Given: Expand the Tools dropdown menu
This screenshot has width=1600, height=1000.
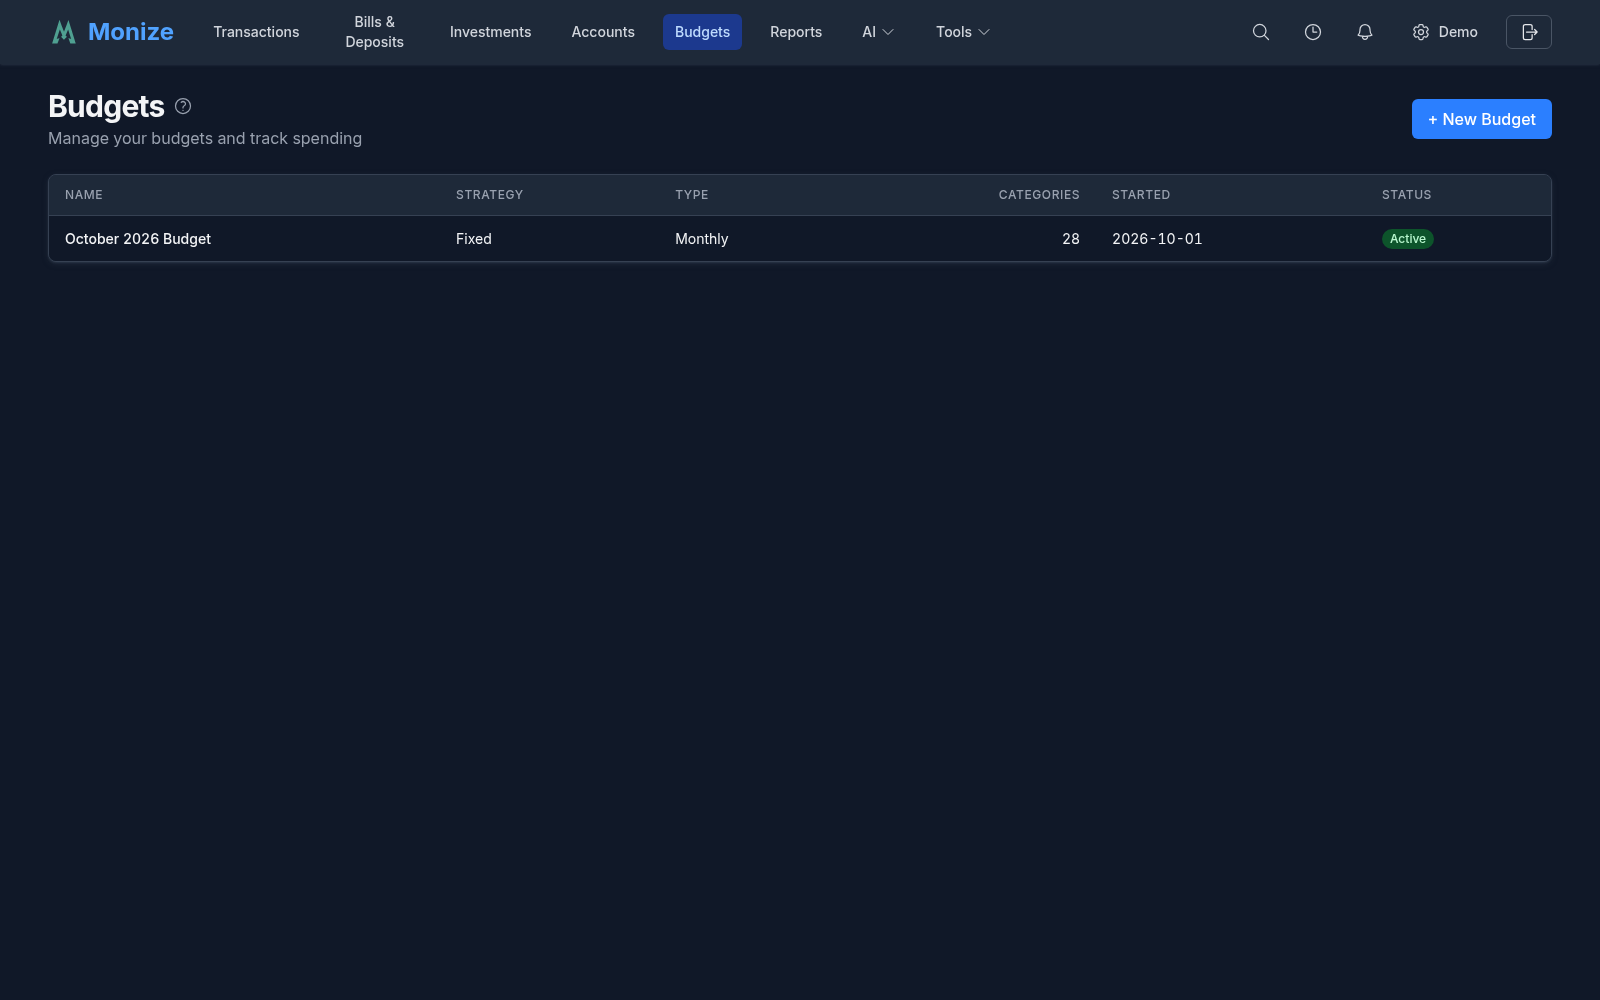Looking at the screenshot, I should coord(963,32).
